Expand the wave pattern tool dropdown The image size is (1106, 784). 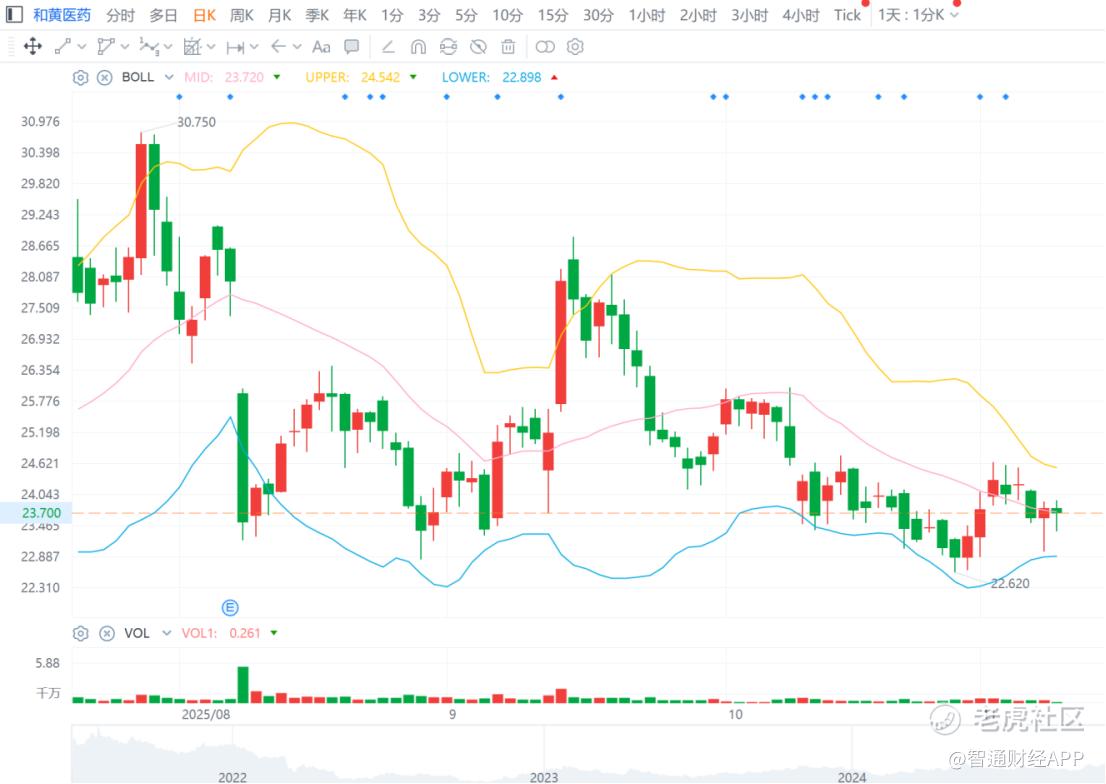click(168, 47)
